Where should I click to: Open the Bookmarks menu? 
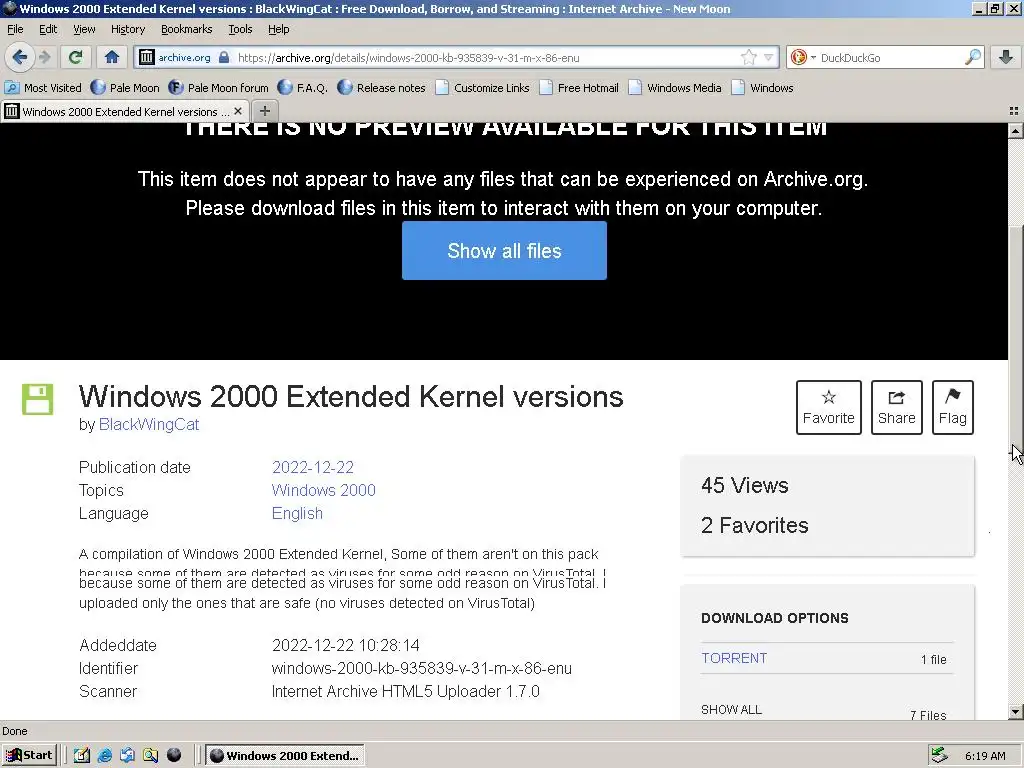(186, 29)
